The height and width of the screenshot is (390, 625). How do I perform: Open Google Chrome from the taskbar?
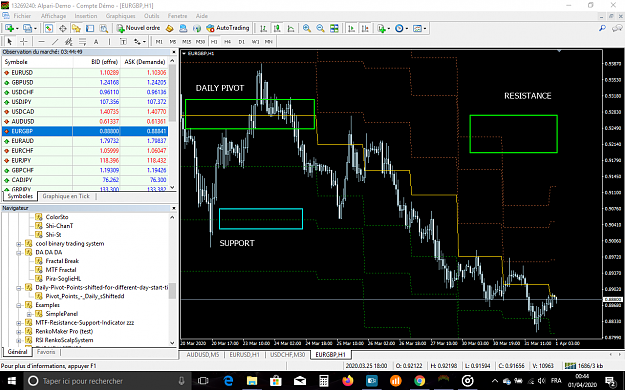tap(419, 381)
